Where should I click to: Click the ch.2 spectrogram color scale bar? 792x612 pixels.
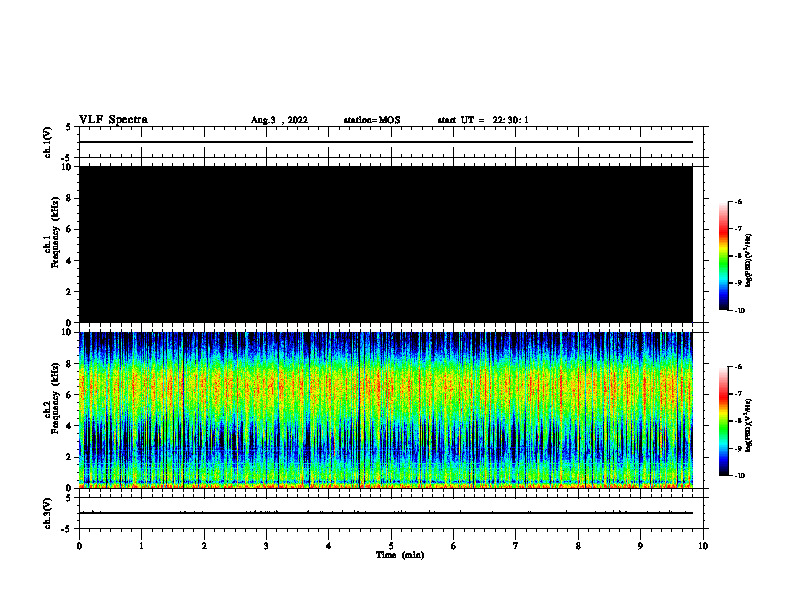723,421
